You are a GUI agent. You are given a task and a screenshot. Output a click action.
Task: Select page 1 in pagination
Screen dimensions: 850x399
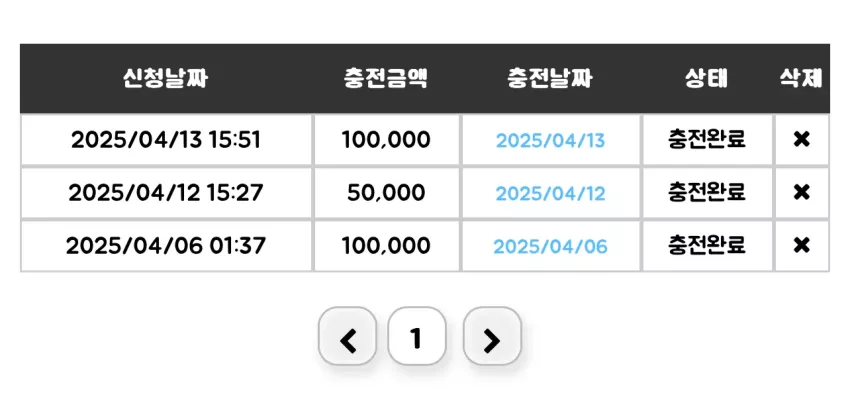(417, 336)
